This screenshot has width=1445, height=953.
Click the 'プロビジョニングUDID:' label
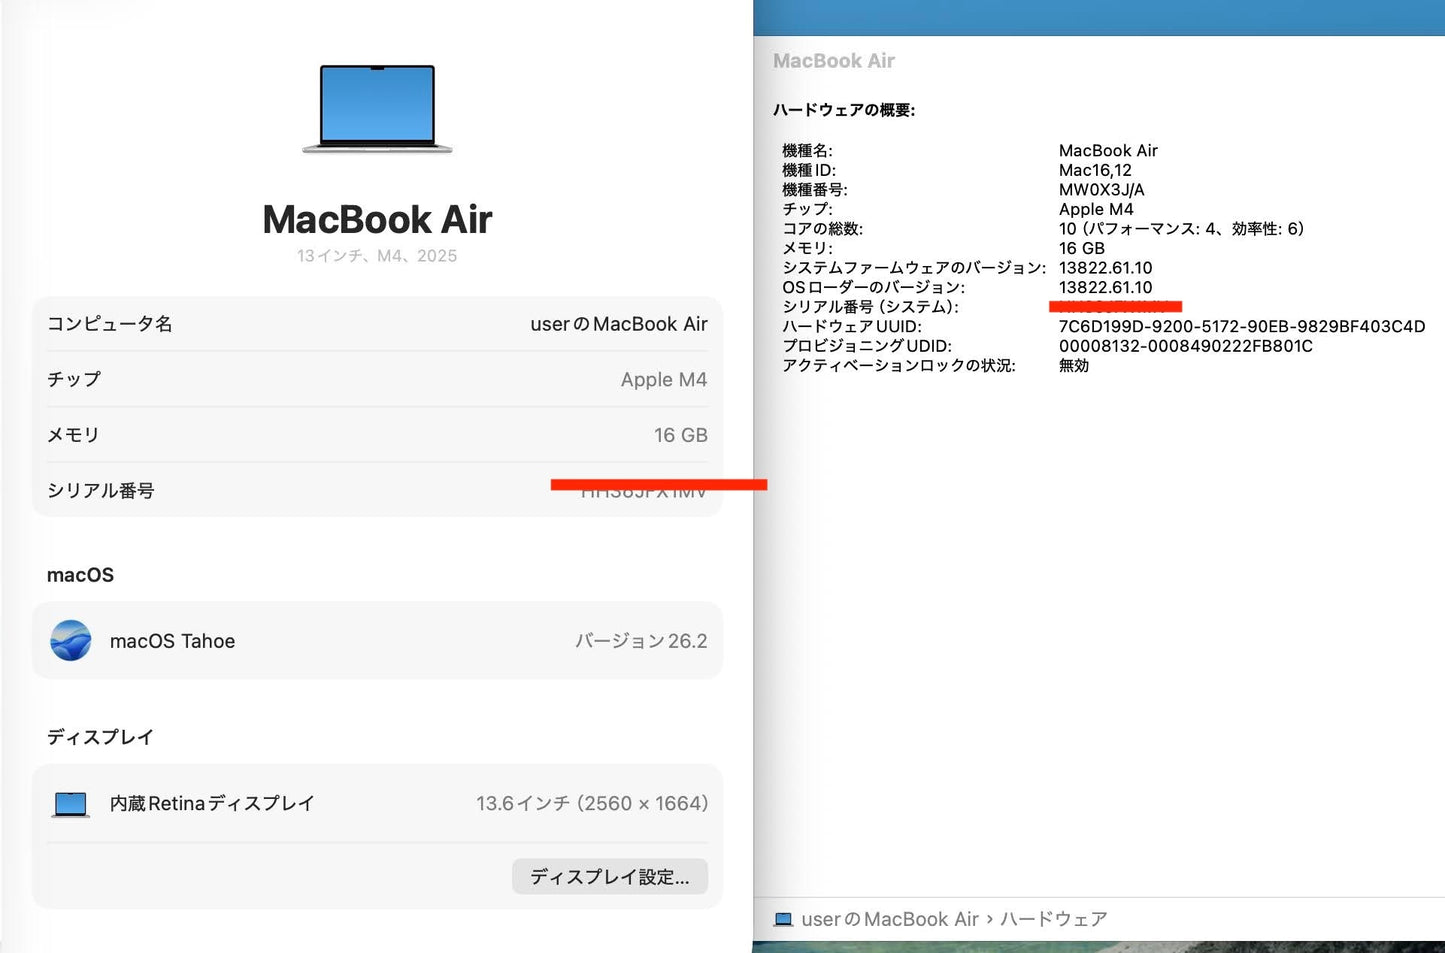click(x=867, y=346)
